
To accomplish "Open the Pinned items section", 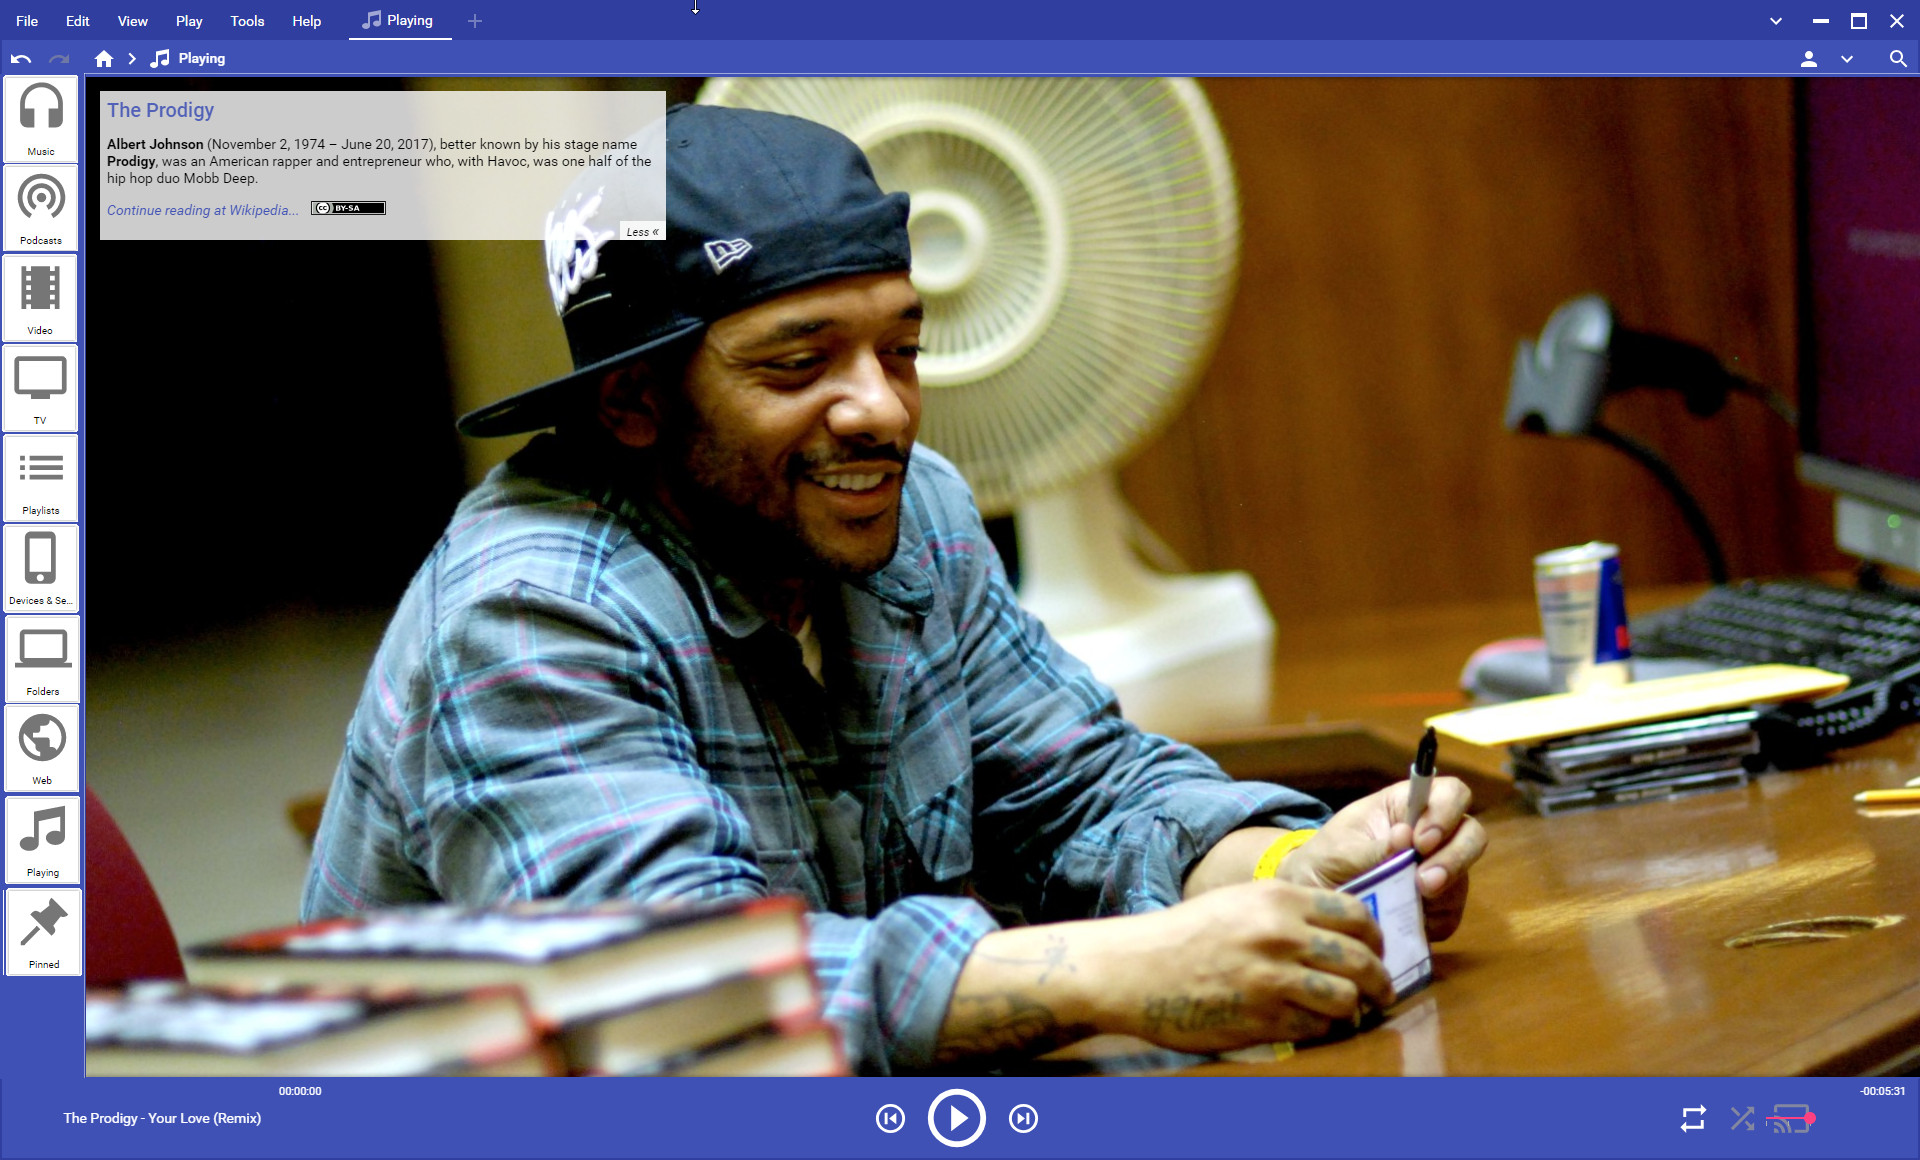I will (x=43, y=932).
